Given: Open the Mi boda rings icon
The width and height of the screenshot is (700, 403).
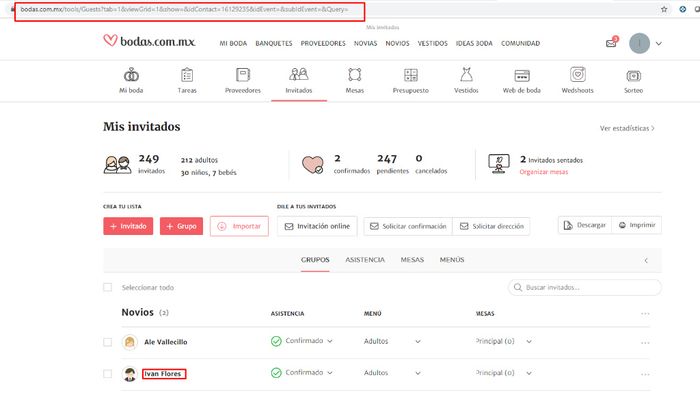Looking at the screenshot, I should [130, 75].
